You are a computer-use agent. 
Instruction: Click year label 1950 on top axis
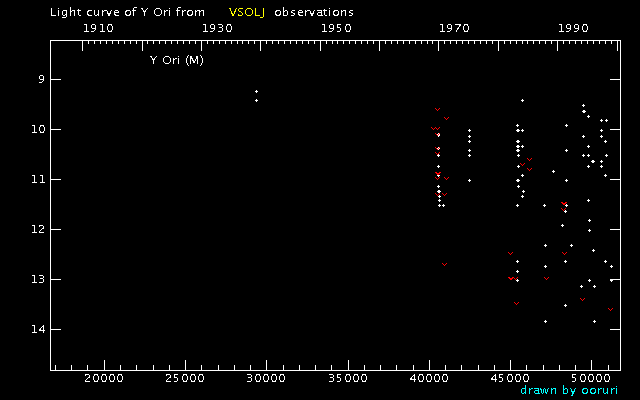336,28
